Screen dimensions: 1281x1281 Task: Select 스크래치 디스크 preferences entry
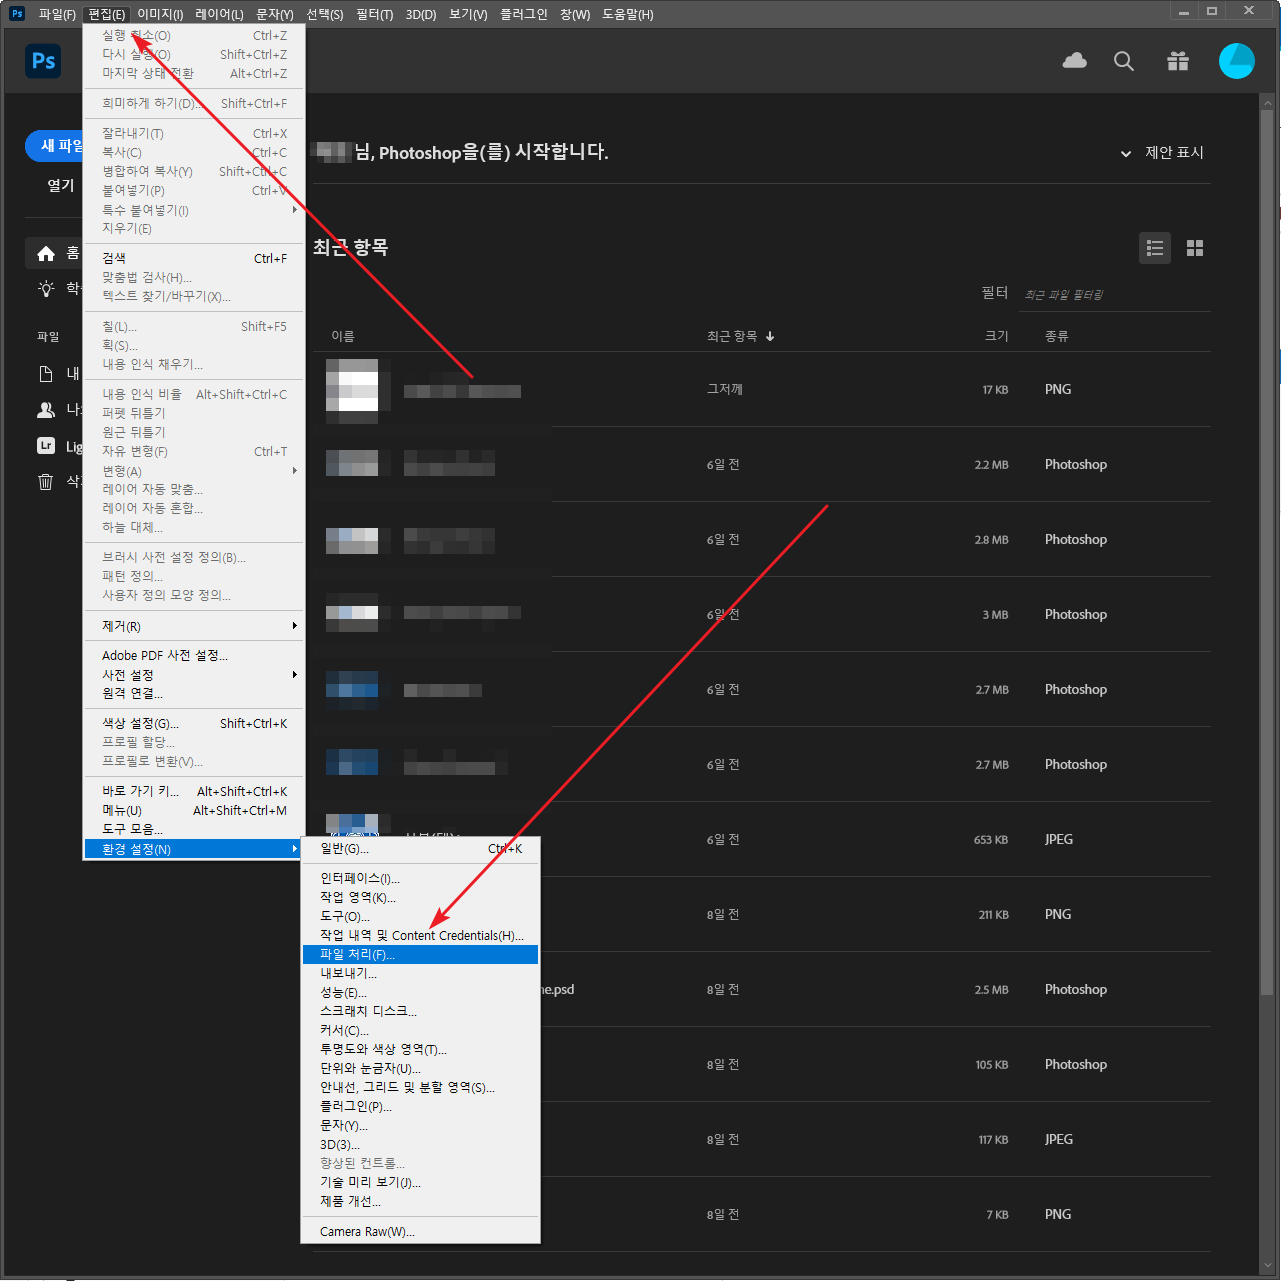420,1012
